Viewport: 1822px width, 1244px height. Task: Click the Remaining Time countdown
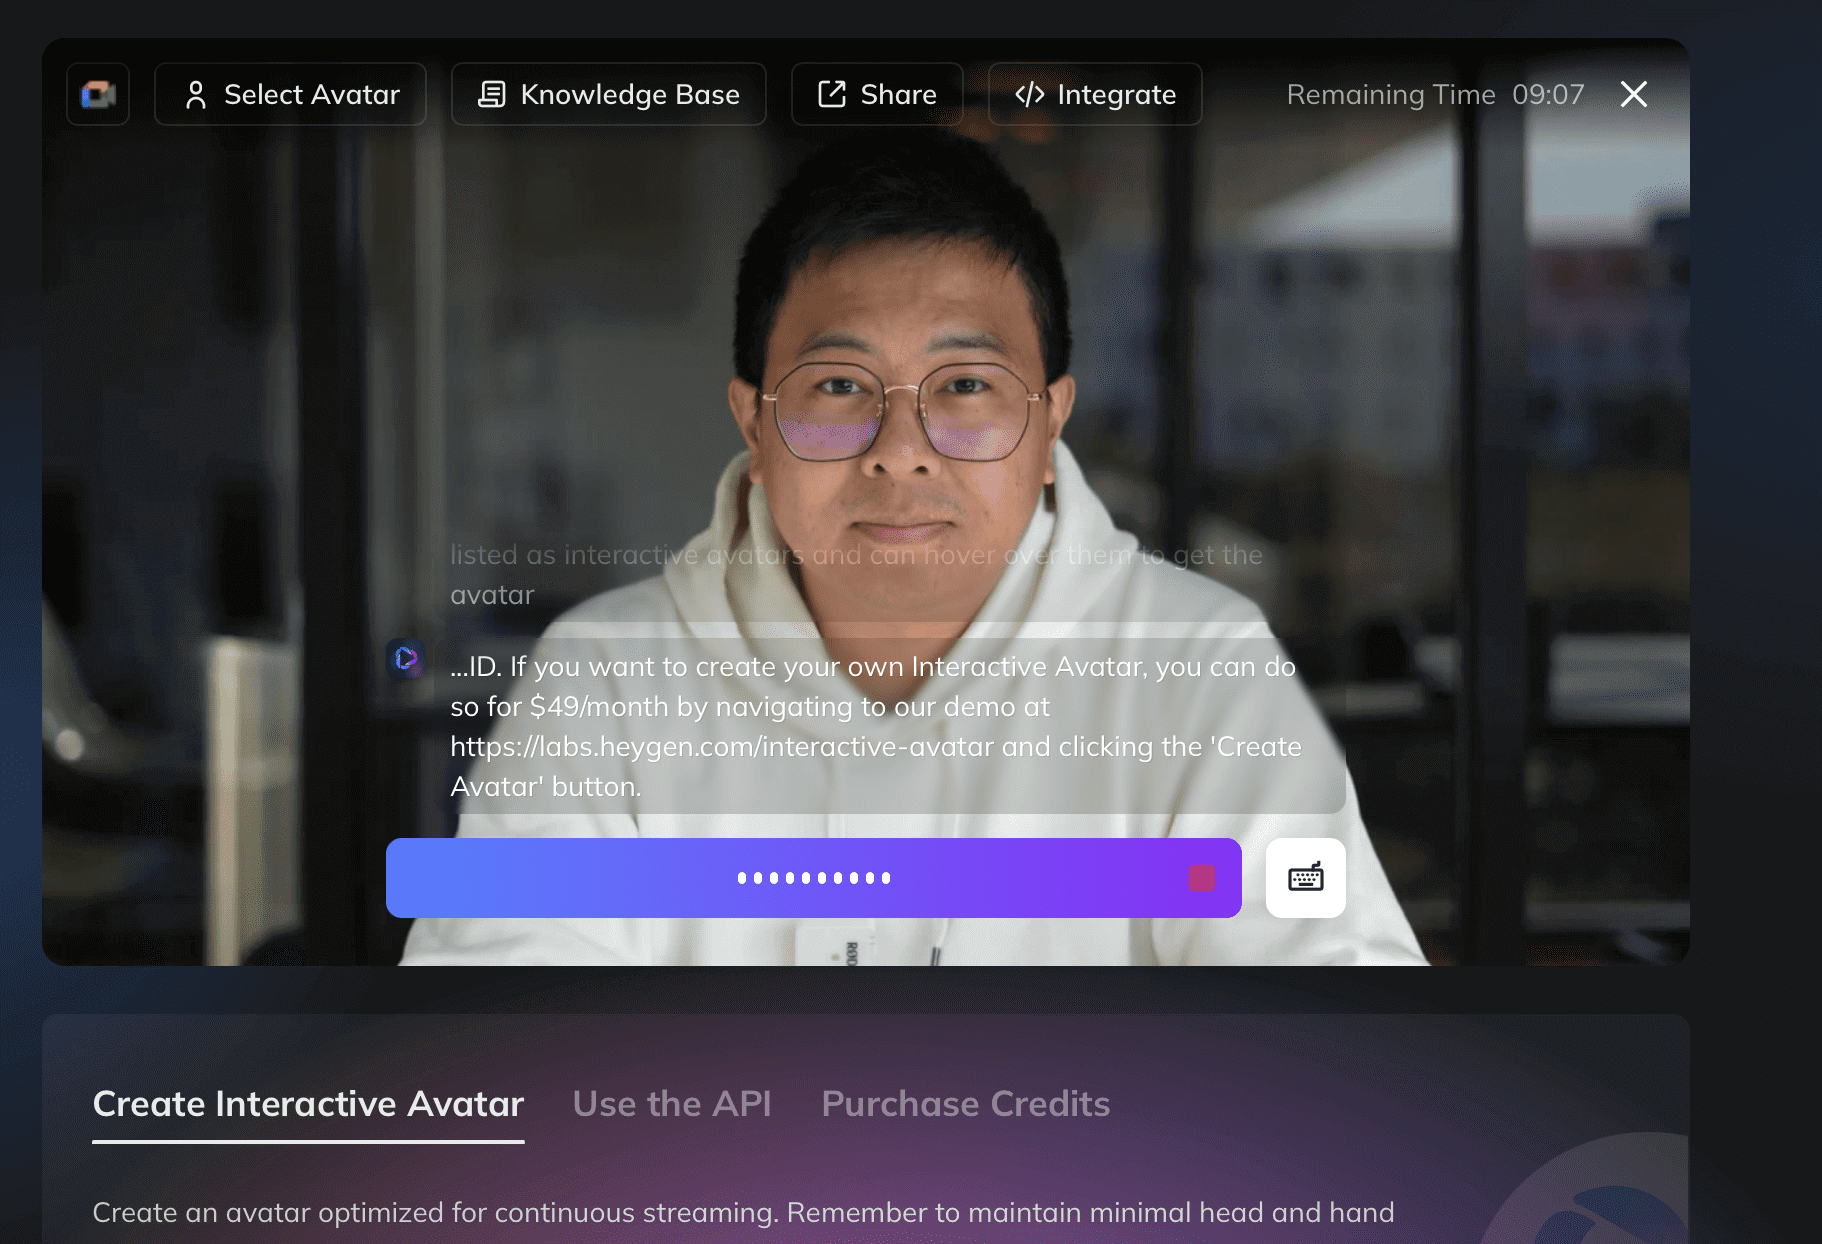pos(1435,94)
